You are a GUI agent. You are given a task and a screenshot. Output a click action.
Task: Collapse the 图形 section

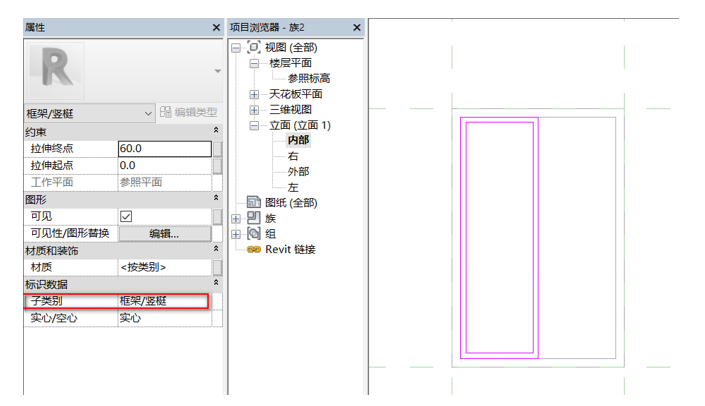pyautogui.click(x=216, y=198)
